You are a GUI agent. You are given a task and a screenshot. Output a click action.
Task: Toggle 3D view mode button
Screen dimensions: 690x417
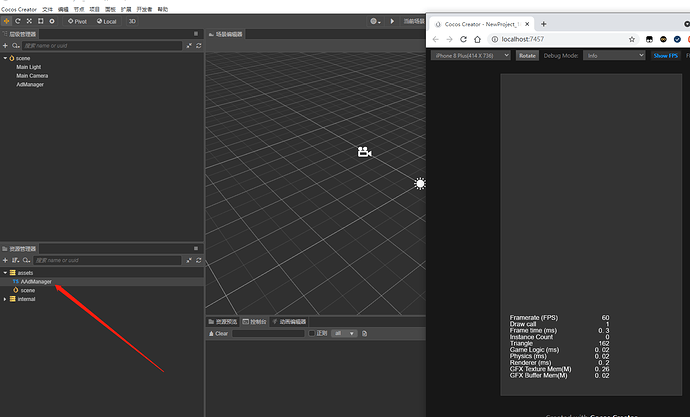132,21
